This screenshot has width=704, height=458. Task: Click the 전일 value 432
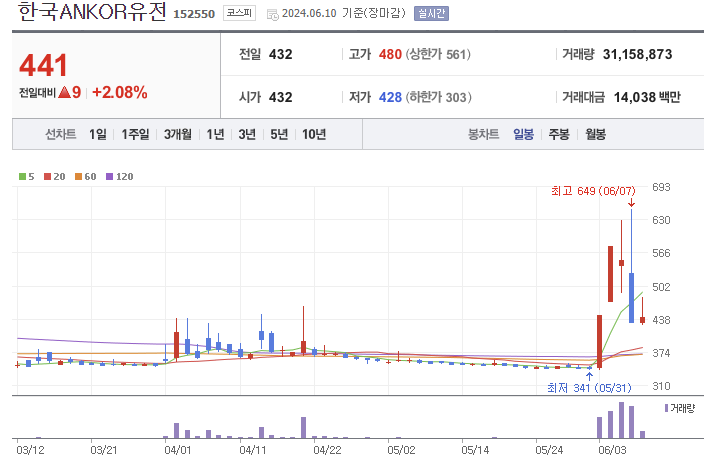tap(281, 54)
